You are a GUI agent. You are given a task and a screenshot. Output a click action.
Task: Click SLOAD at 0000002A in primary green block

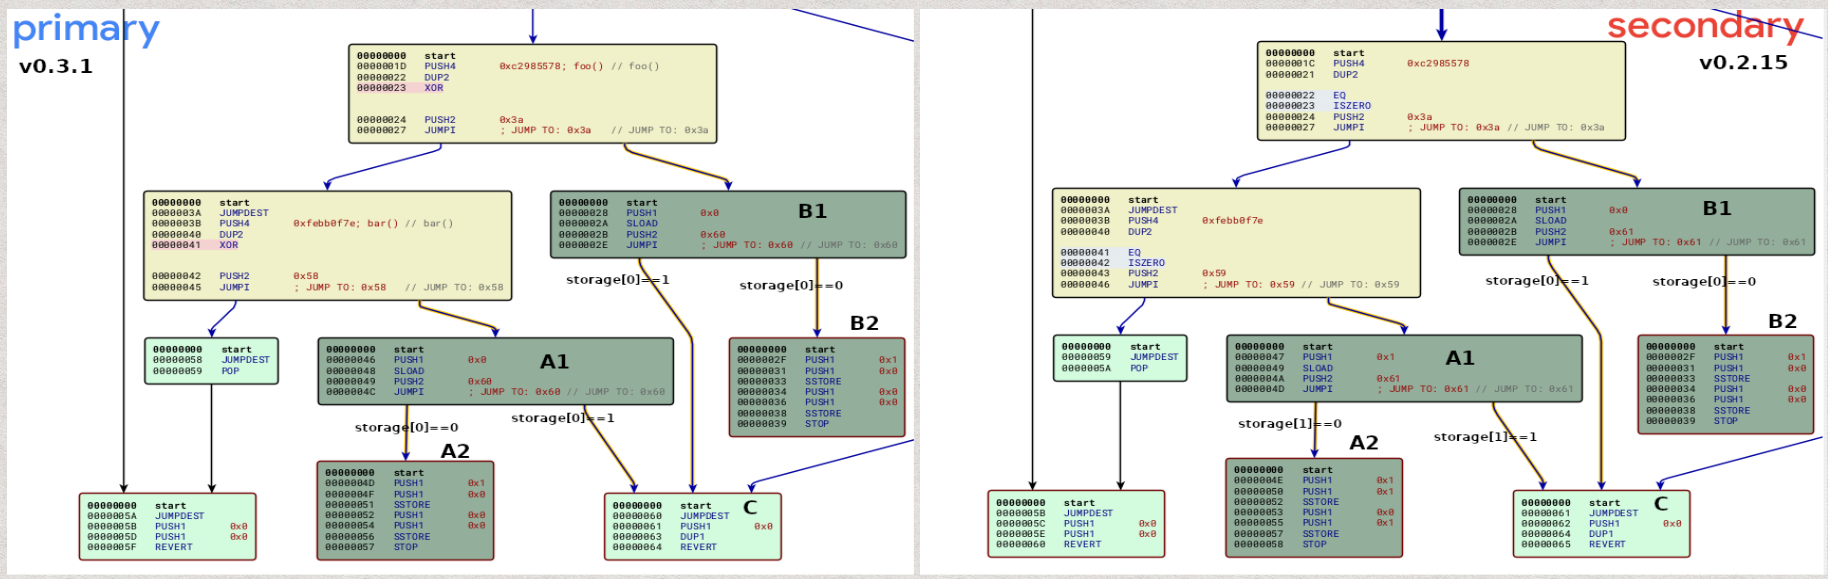click(608, 224)
